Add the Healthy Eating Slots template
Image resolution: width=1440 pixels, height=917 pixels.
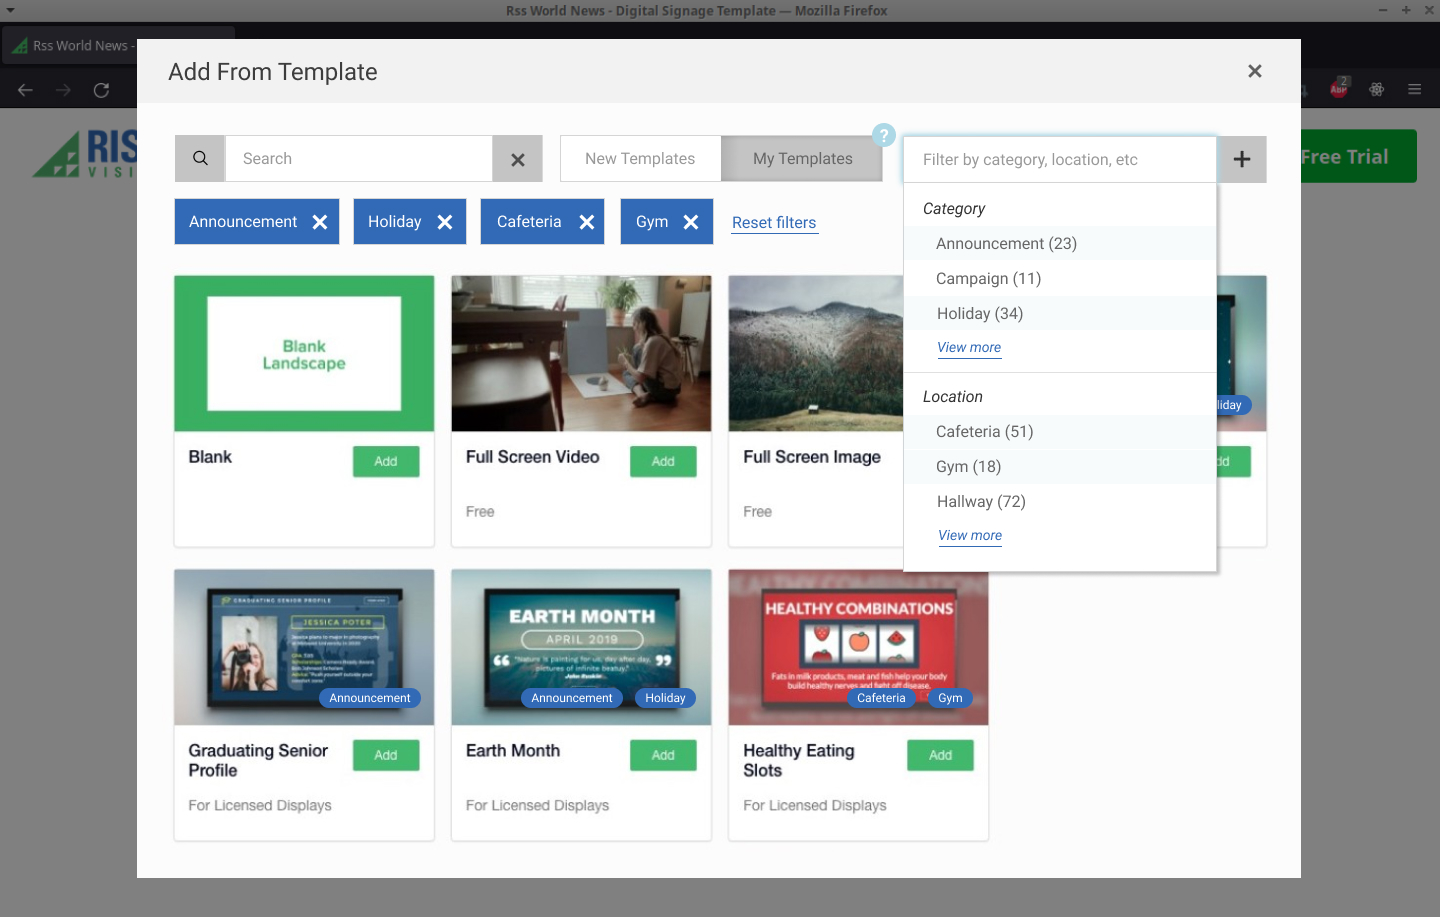coord(940,755)
